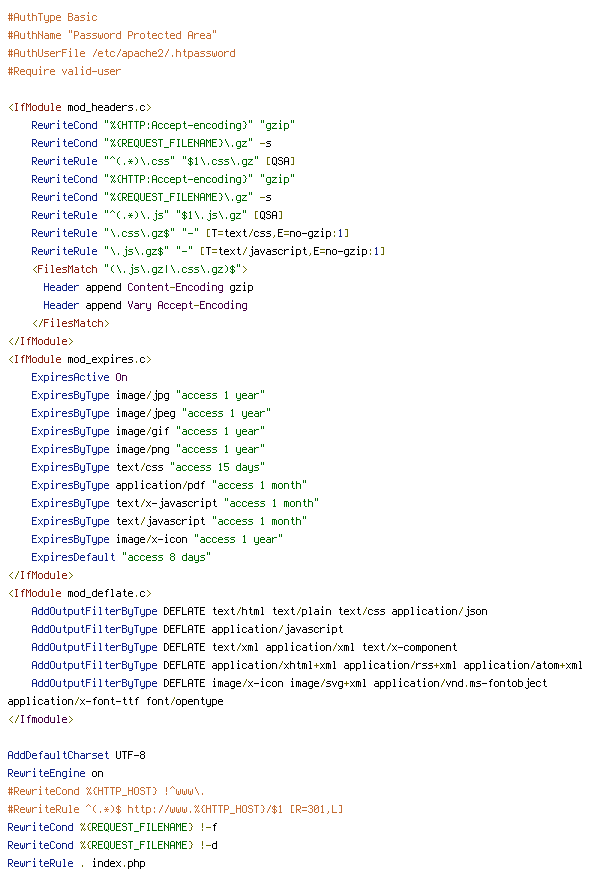This screenshot has height=880, width=600.
Task: Click the ExpiresActive On directive
Action: point(80,377)
